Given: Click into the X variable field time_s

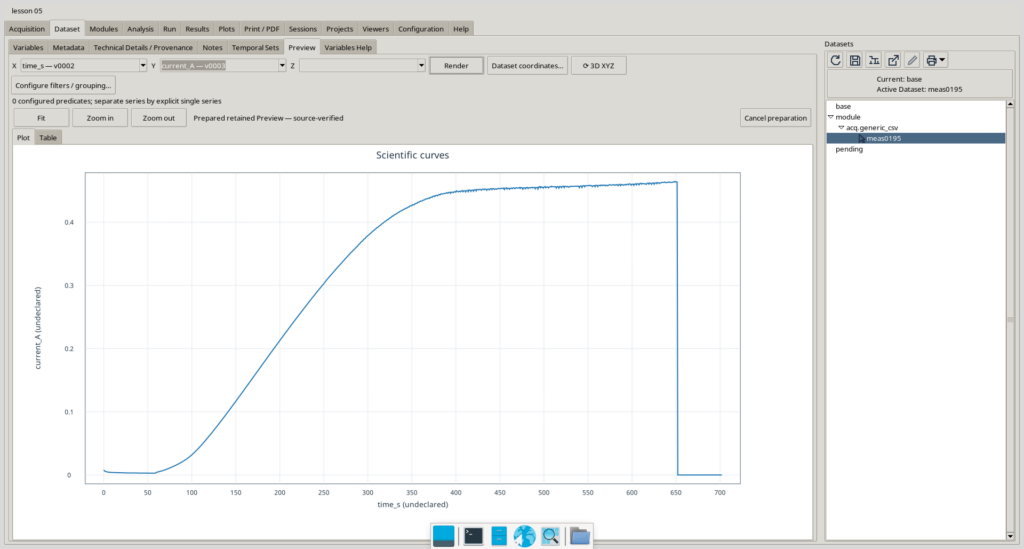Looking at the screenshot, I should click(x=80, y=65).
